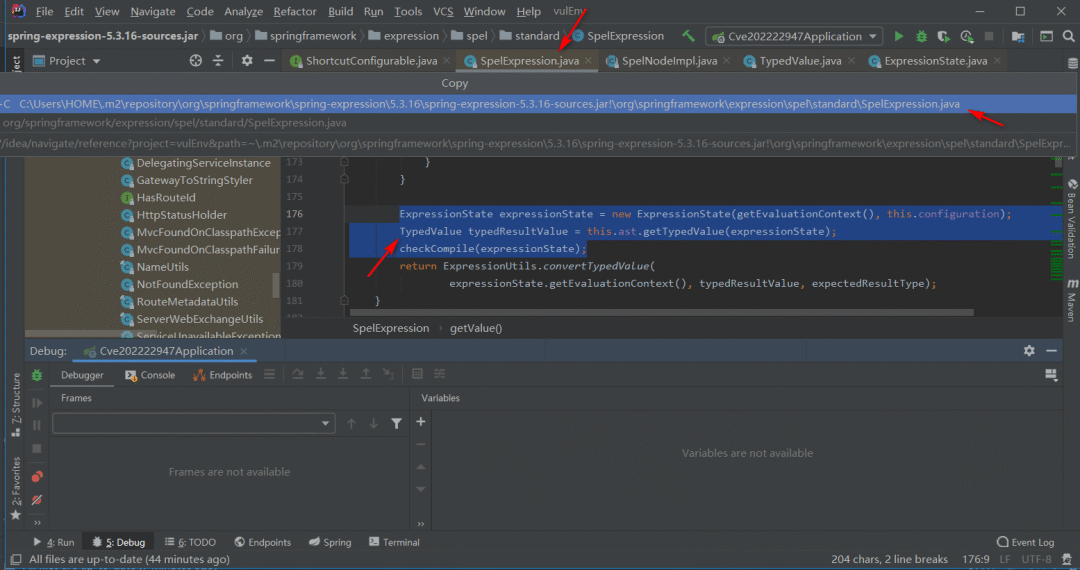
Task: Add new watch with plus icon
Action: coord(421,421)
